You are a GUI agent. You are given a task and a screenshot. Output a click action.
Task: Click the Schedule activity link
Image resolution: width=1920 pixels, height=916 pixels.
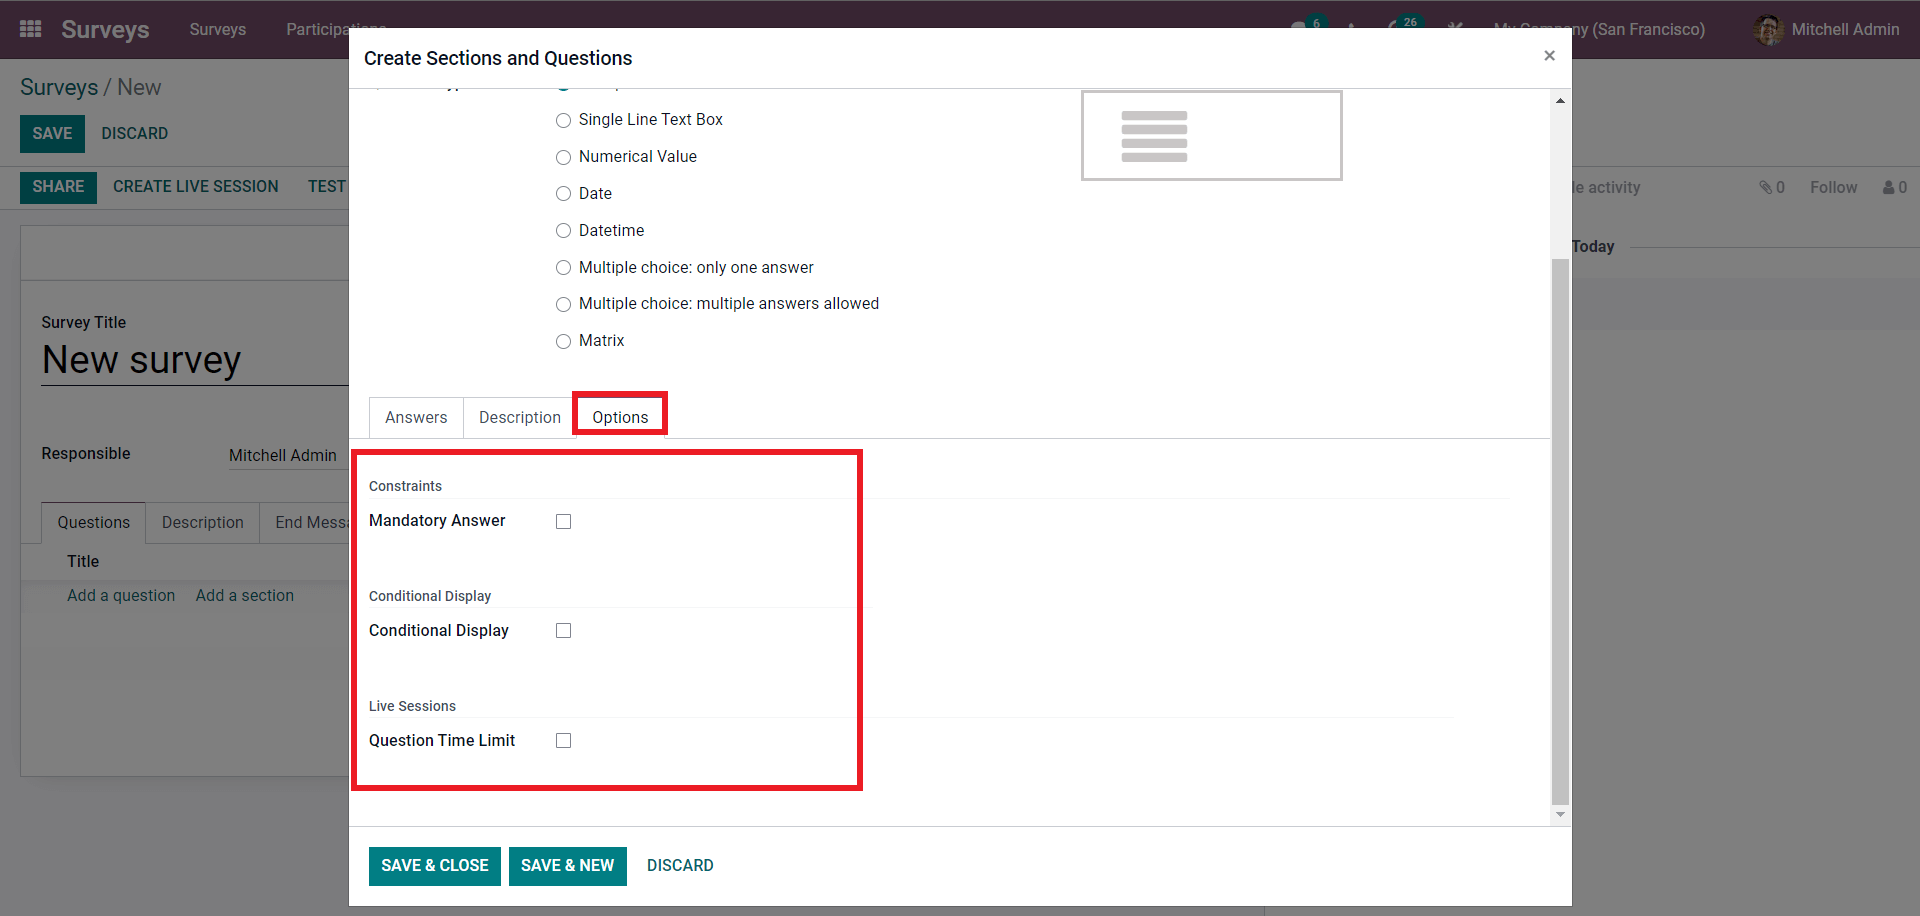click(x=1607, y=187)
